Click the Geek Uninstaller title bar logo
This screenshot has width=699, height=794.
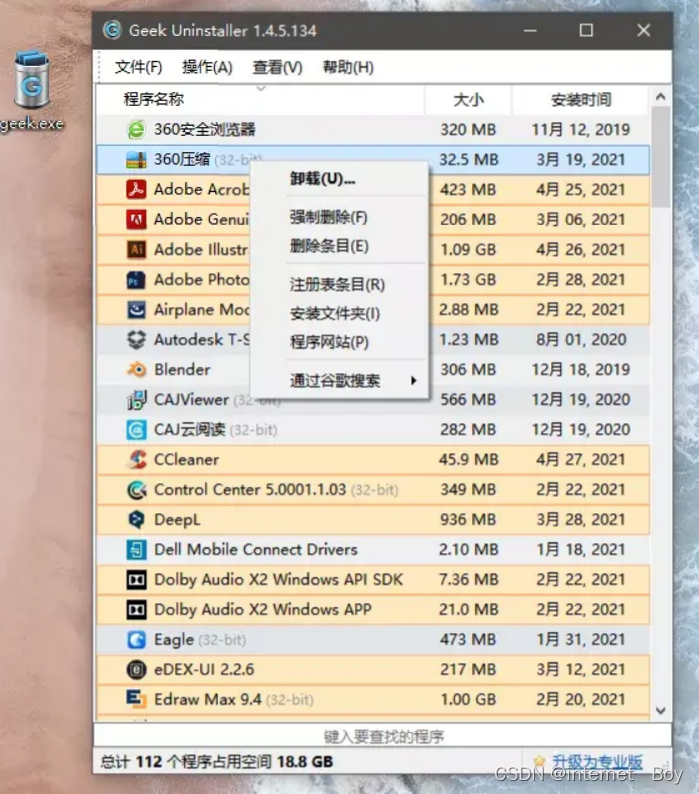click(x=112, y=30)
